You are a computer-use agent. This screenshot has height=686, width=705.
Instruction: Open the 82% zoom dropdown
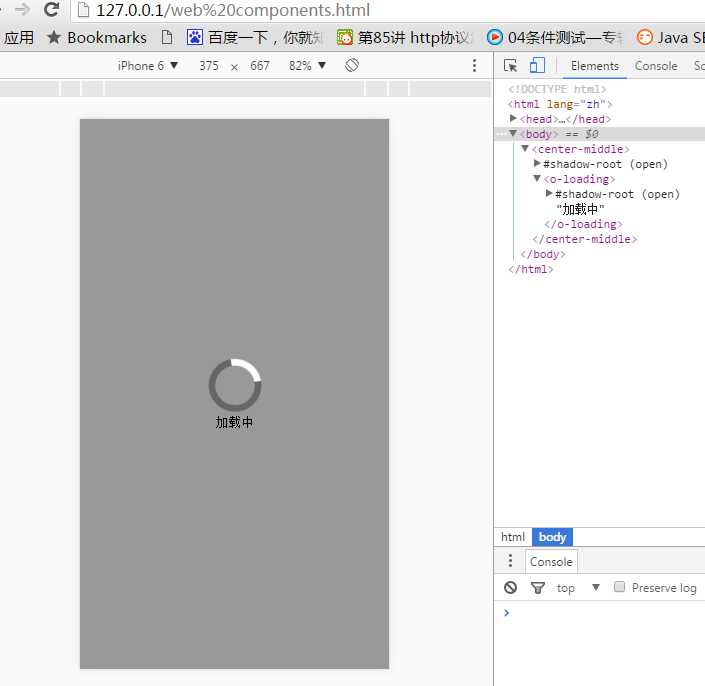point(307,66)
